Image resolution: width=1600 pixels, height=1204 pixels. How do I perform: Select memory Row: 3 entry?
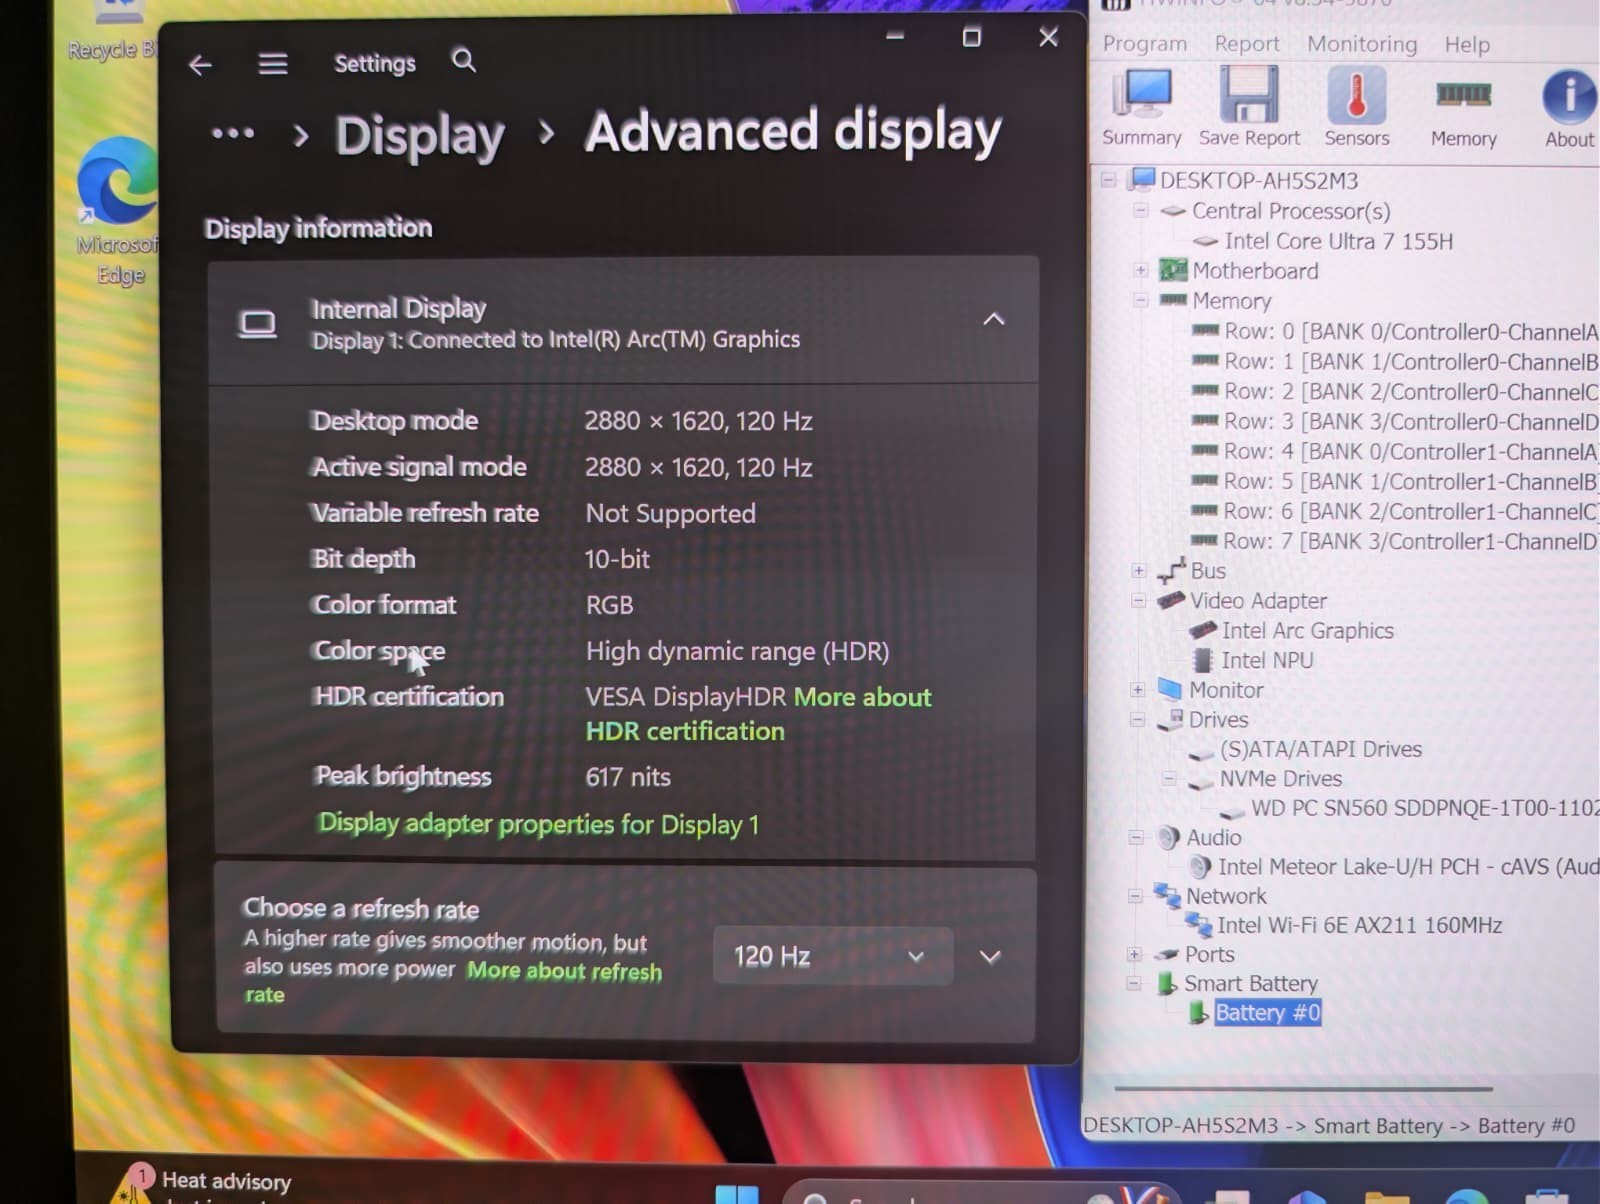[1410, 422]
